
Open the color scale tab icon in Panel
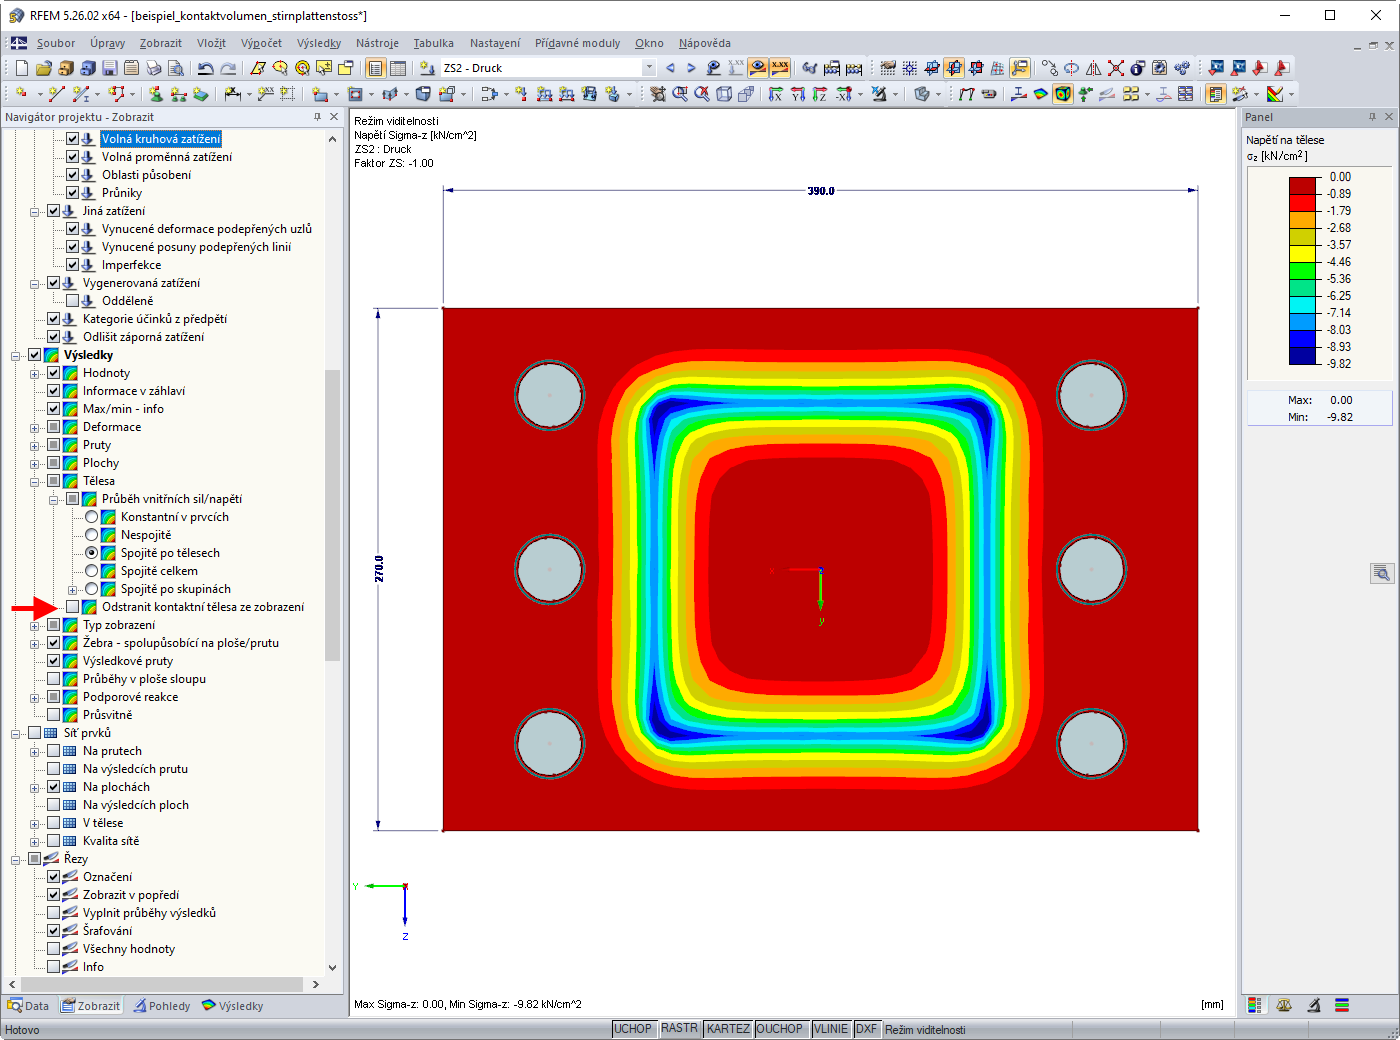1254,1005
